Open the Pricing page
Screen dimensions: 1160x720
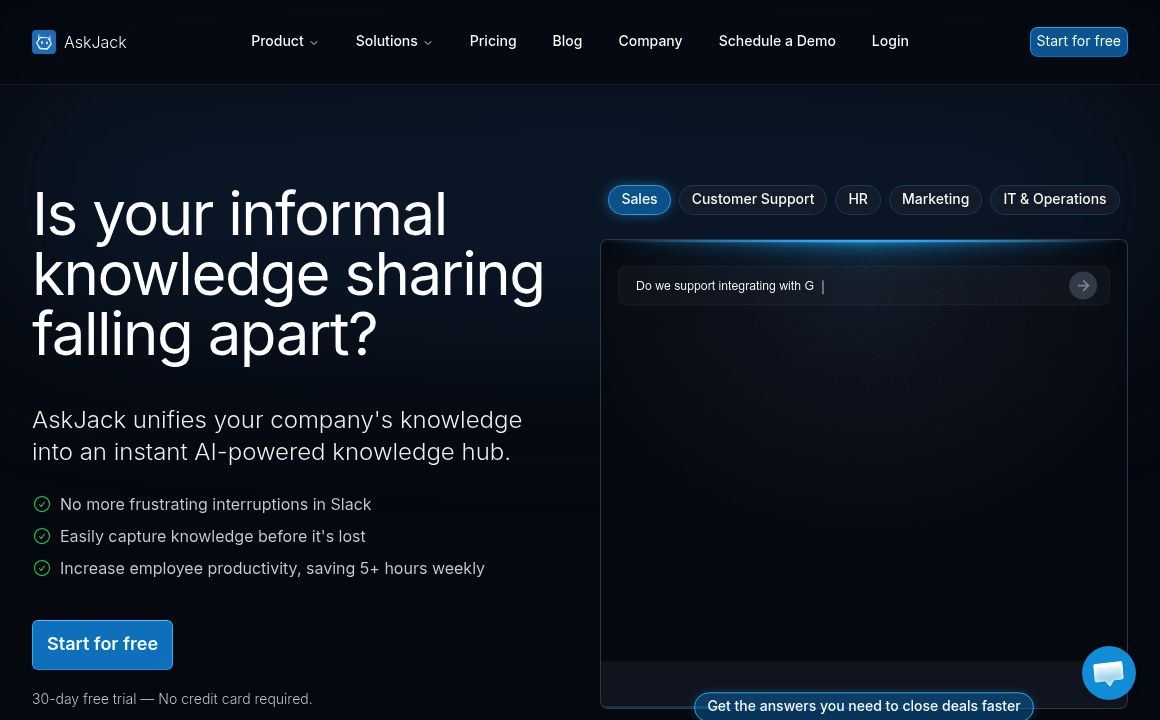(493, 41)
